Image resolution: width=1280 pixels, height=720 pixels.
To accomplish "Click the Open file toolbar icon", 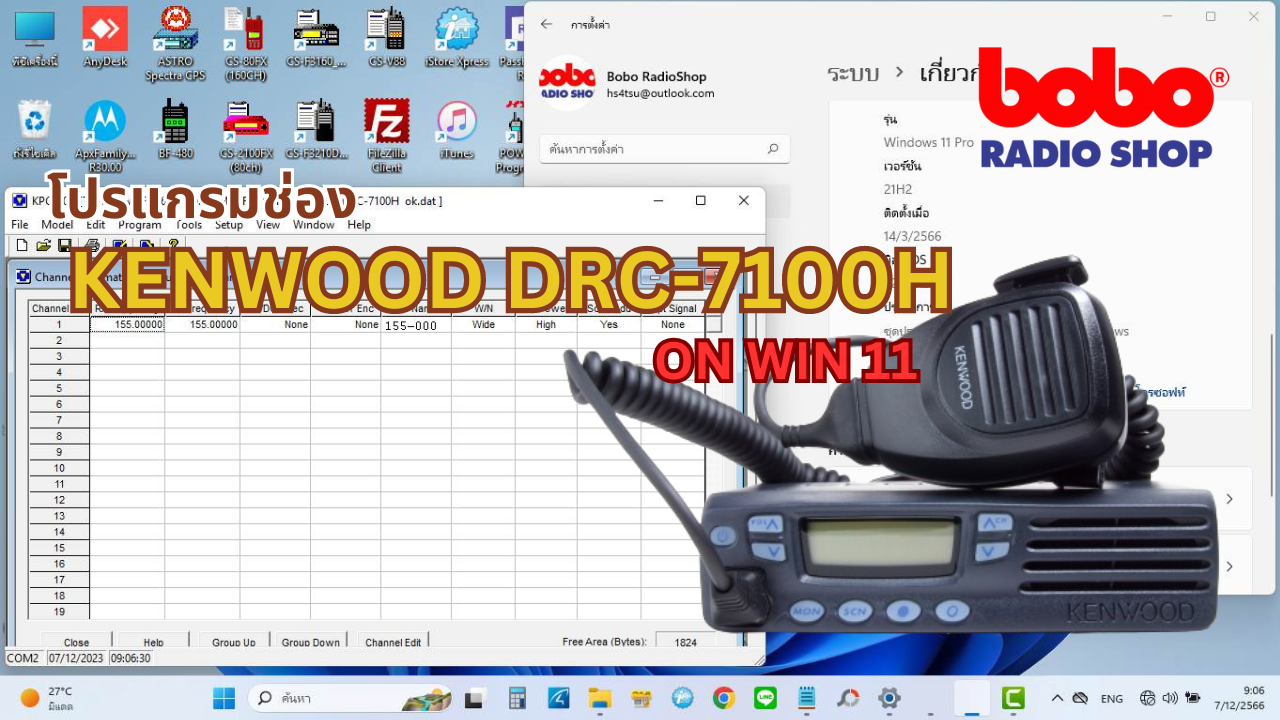I will (x=43, y=245).
